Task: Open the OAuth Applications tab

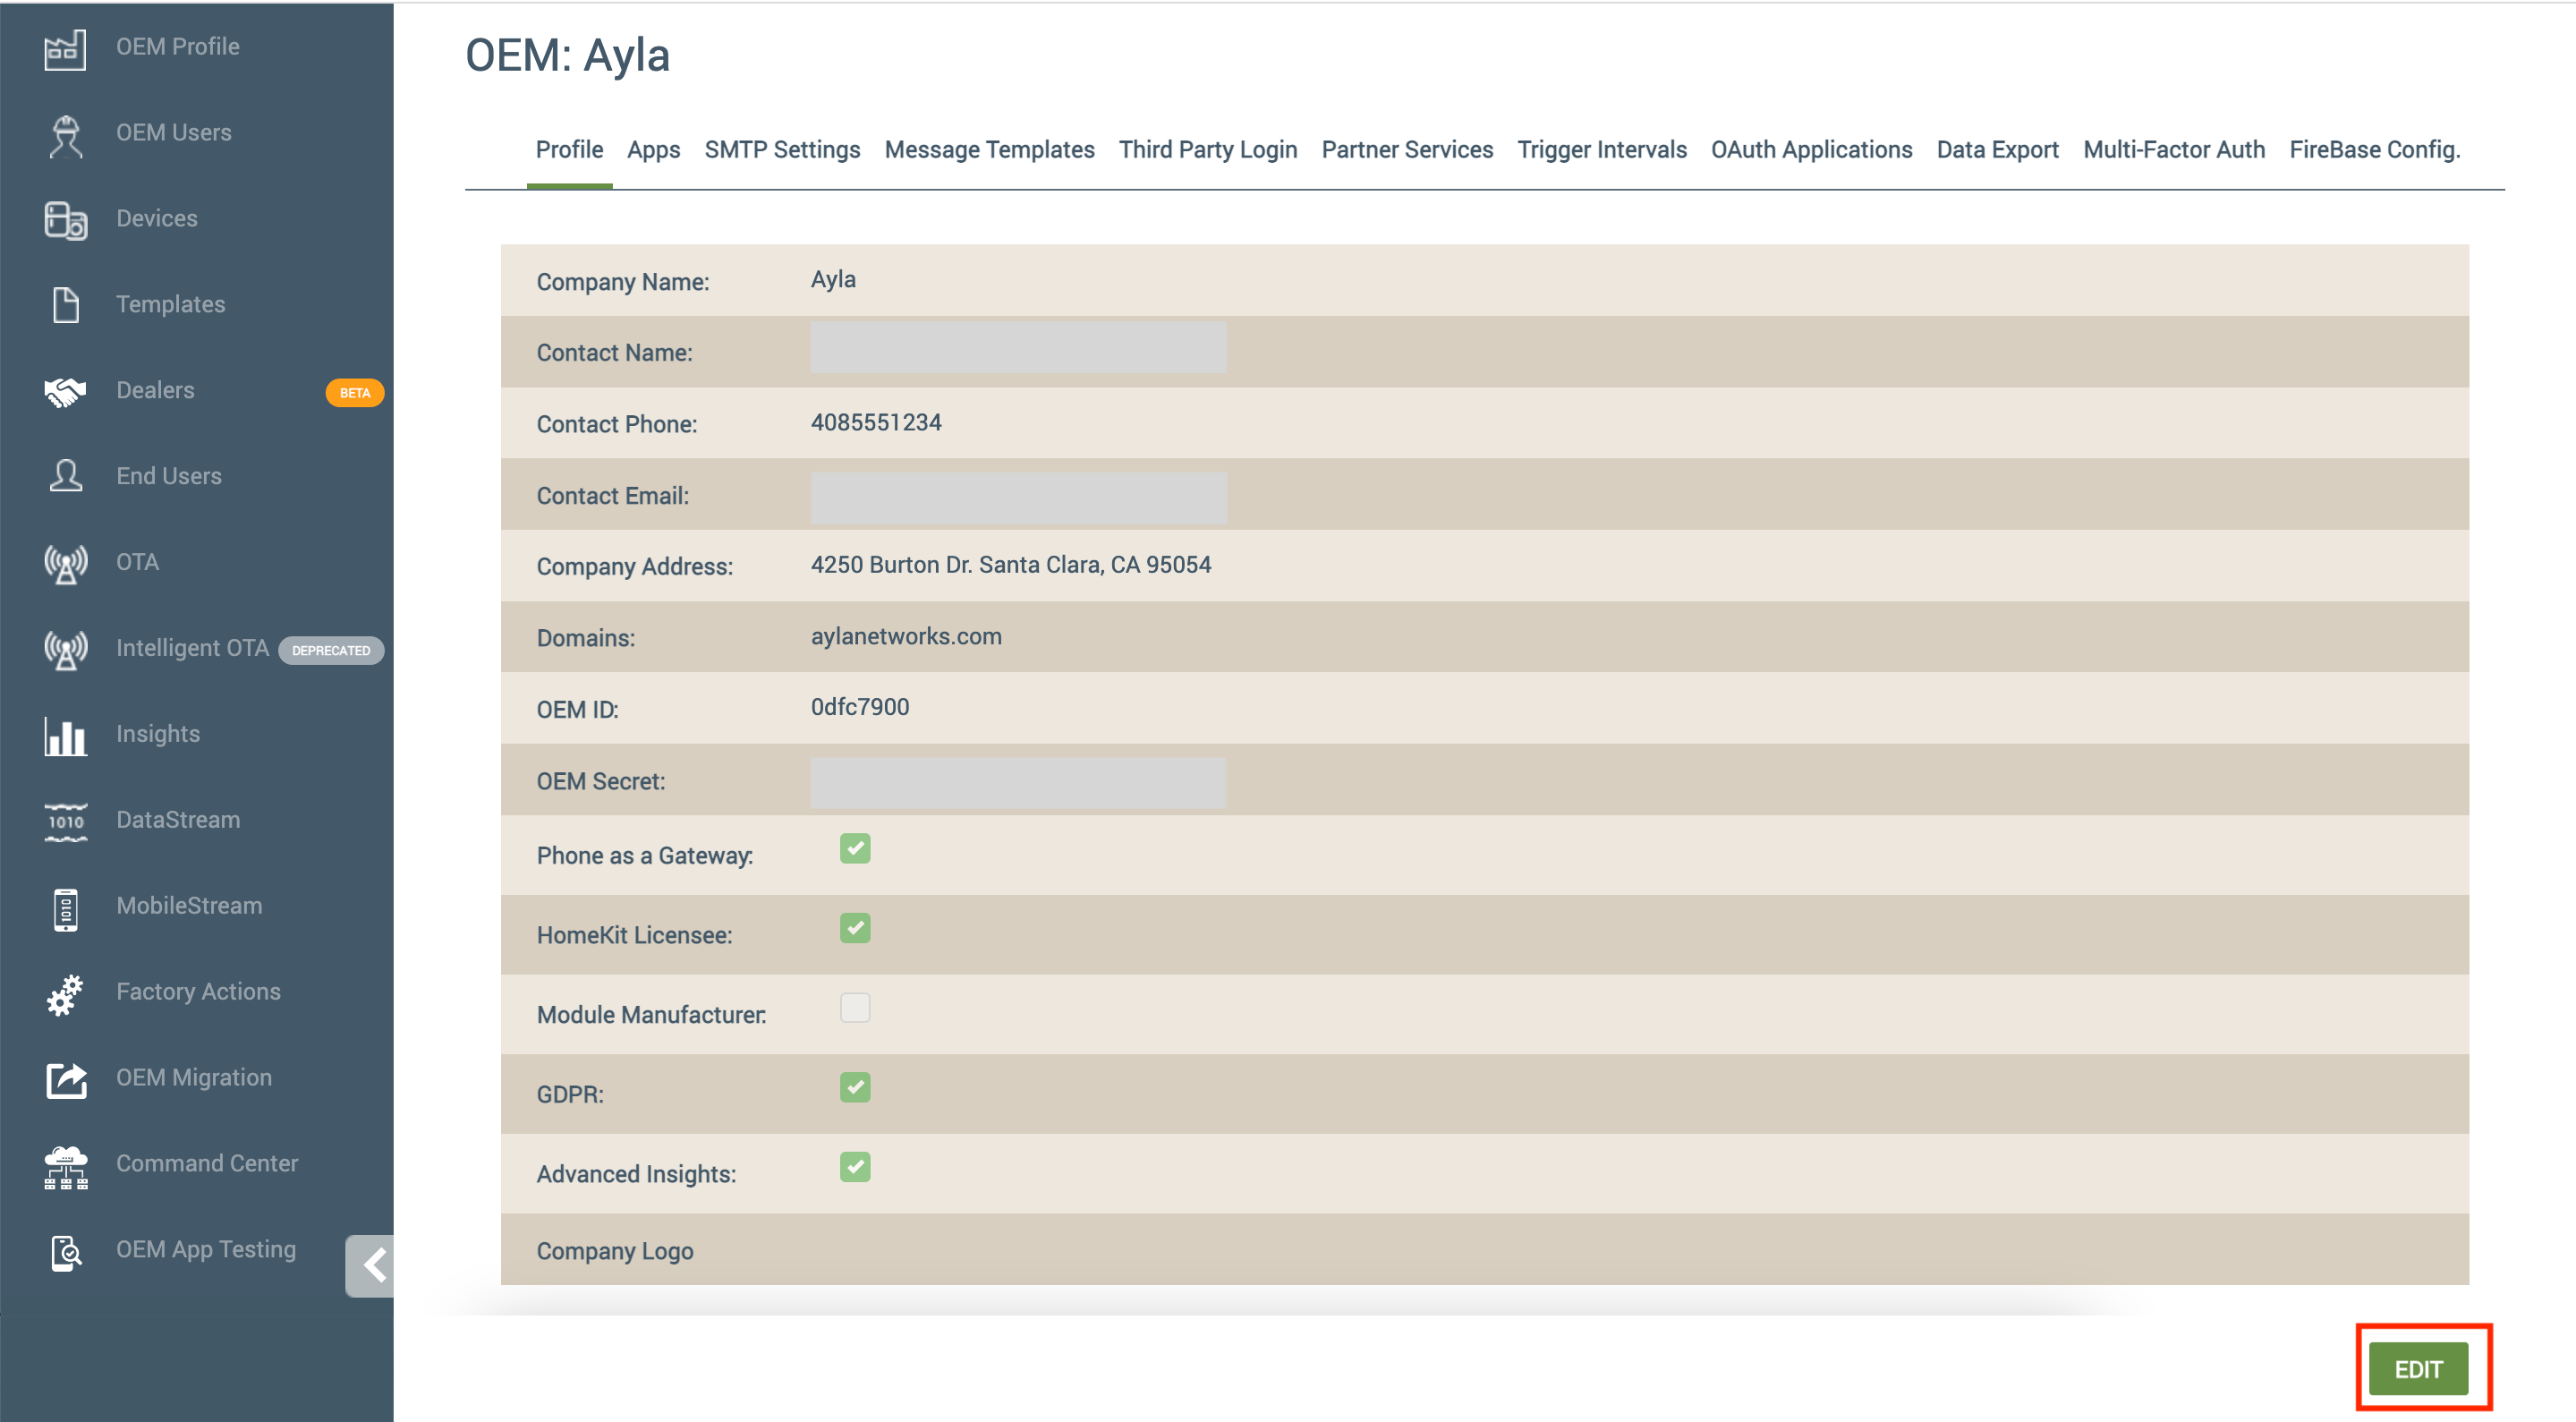Action: tap(1811, 149)
